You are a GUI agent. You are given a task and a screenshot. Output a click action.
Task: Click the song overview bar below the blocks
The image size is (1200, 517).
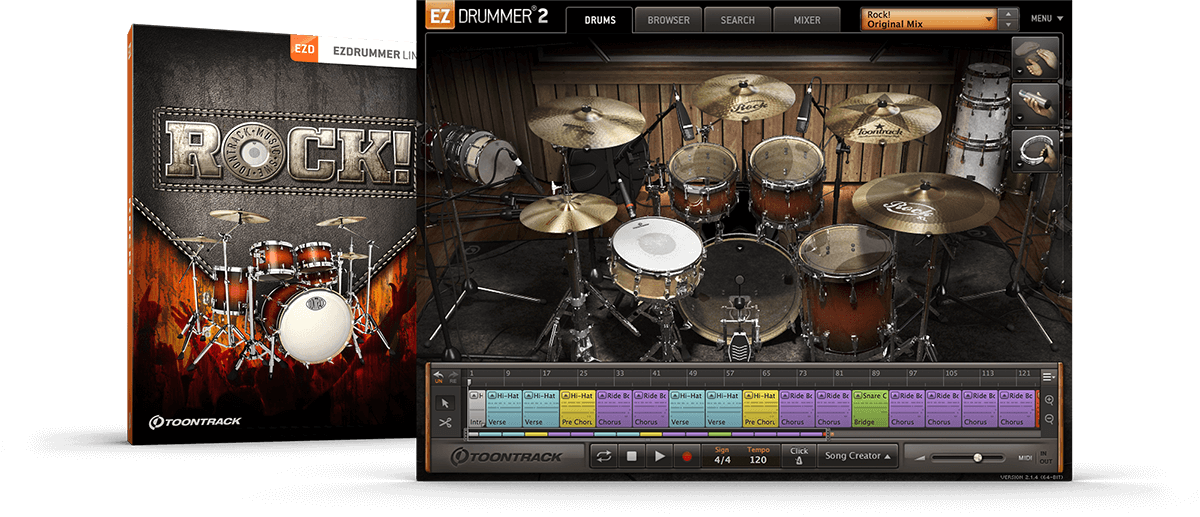click(648, 434)
